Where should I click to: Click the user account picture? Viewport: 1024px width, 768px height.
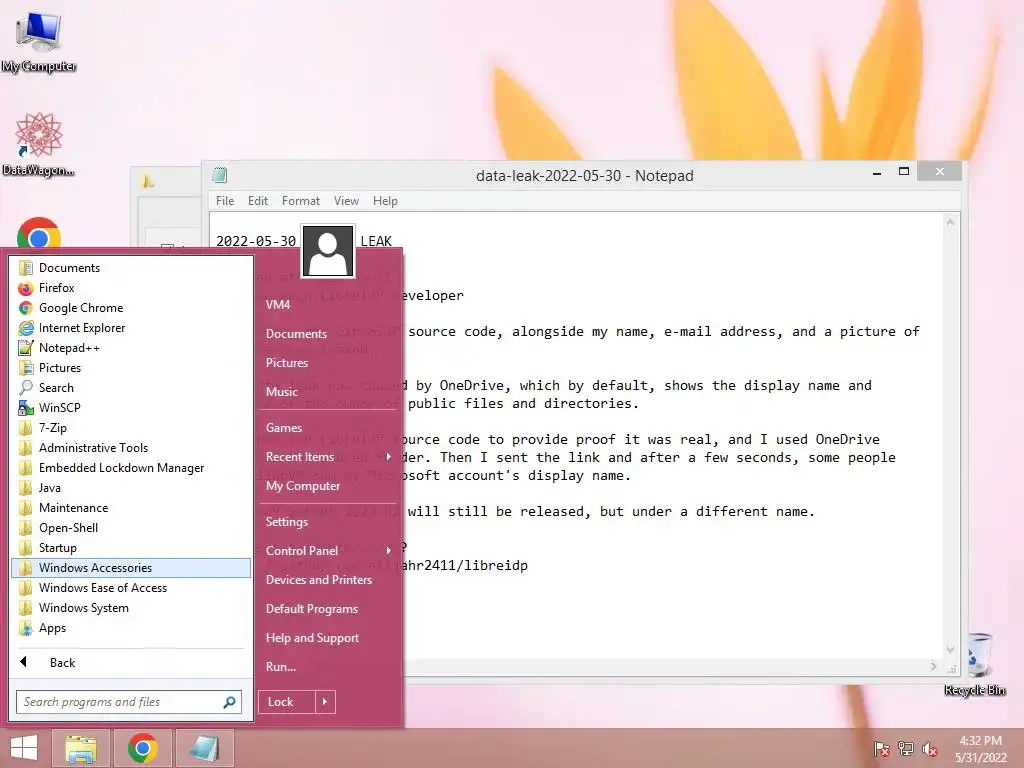pos(328,251)
